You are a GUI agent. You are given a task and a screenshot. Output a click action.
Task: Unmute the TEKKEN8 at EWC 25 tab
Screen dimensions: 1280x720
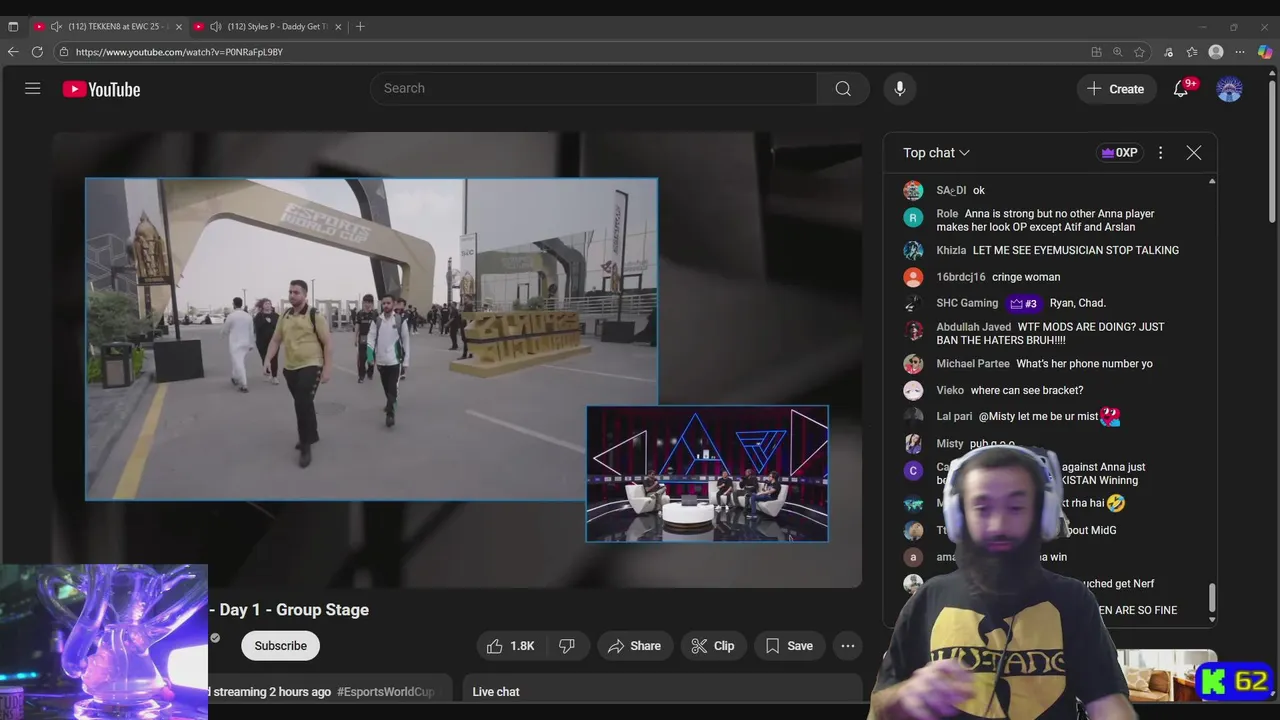(x=56, y=27)
